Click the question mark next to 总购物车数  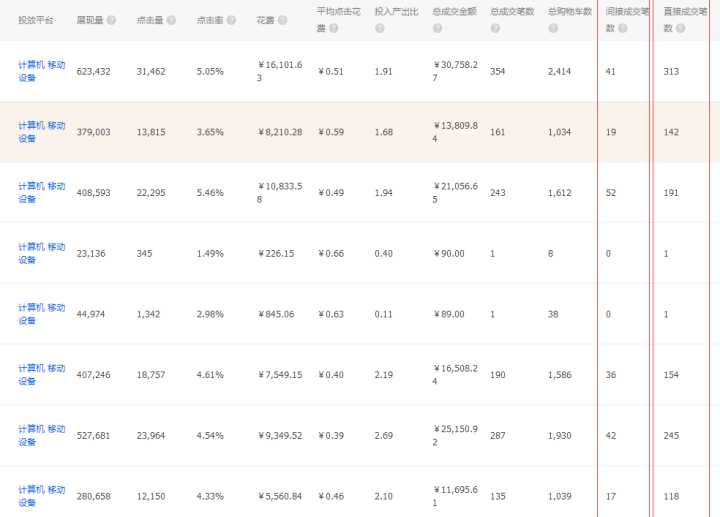point(552,28)
